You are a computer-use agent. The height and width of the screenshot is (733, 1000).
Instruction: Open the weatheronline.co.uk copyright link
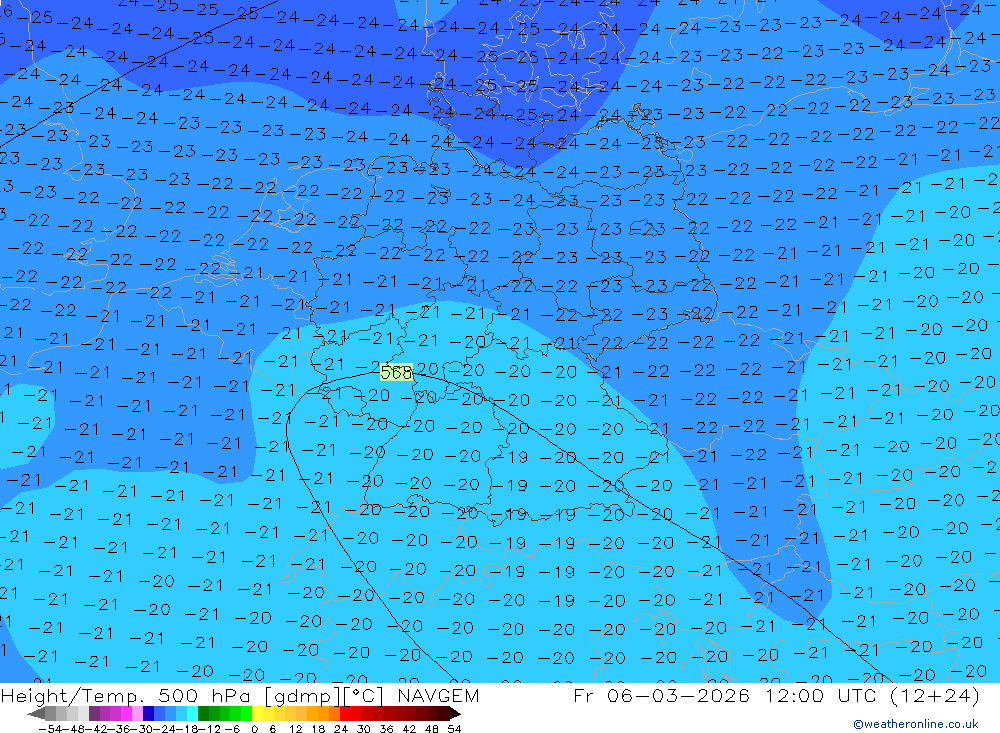point(916,724)
